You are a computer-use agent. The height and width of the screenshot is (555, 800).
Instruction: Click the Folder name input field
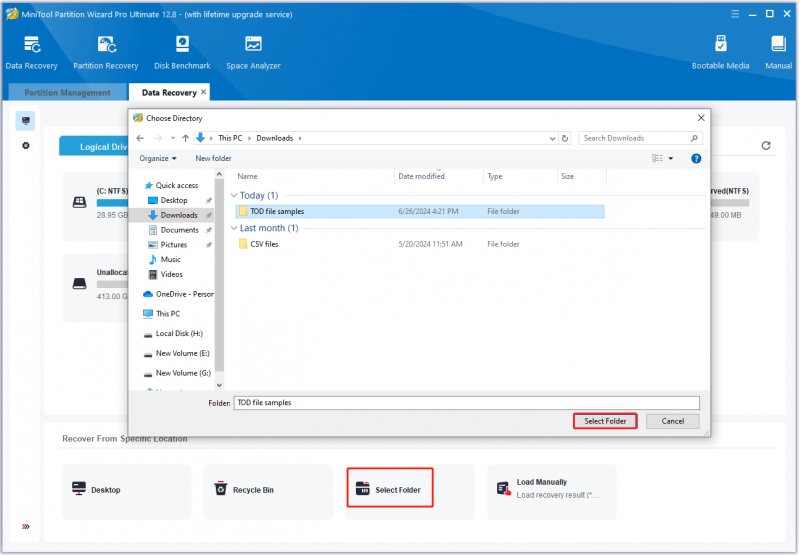tap(466, 402)
